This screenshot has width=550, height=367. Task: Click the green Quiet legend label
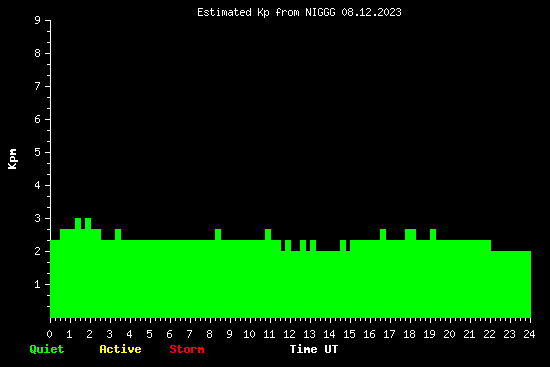[x=47, y=349]
